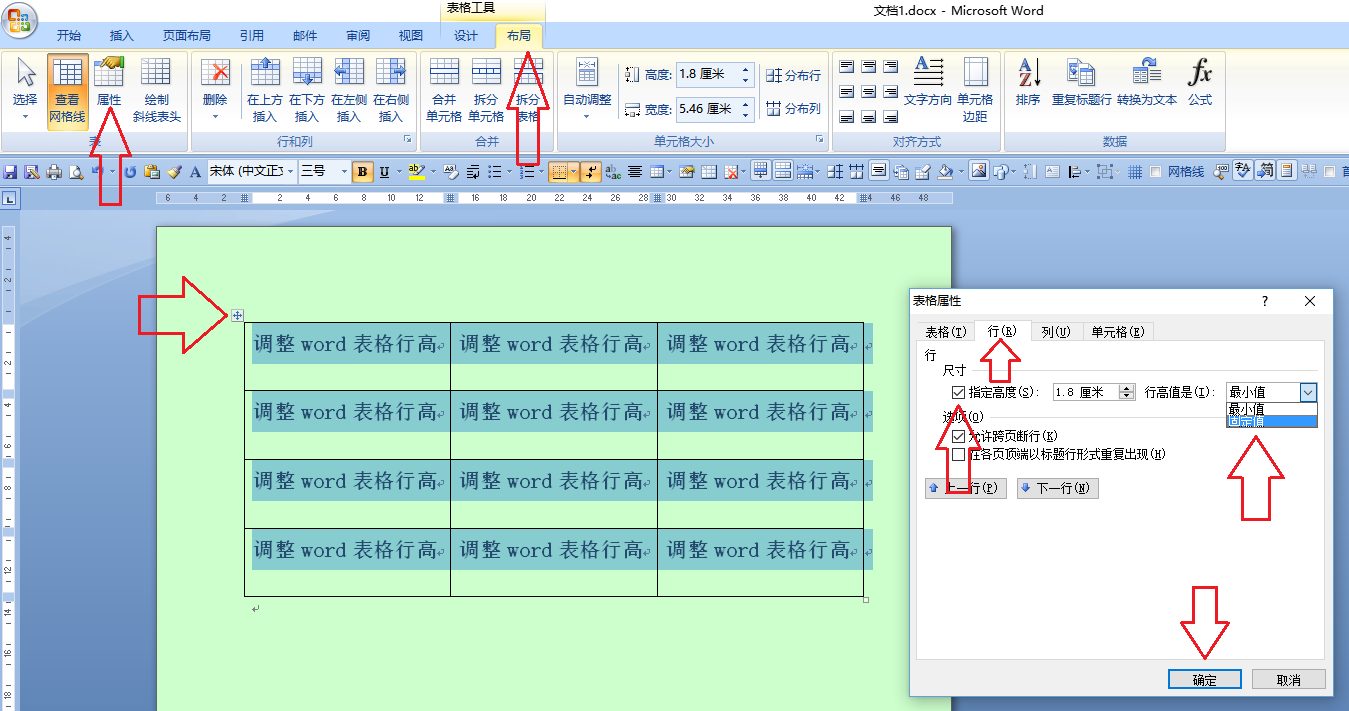The height and width of the screenshot is (711, 1349).
Task: Click 公式 formula button
Action: tap(1200, 82)
